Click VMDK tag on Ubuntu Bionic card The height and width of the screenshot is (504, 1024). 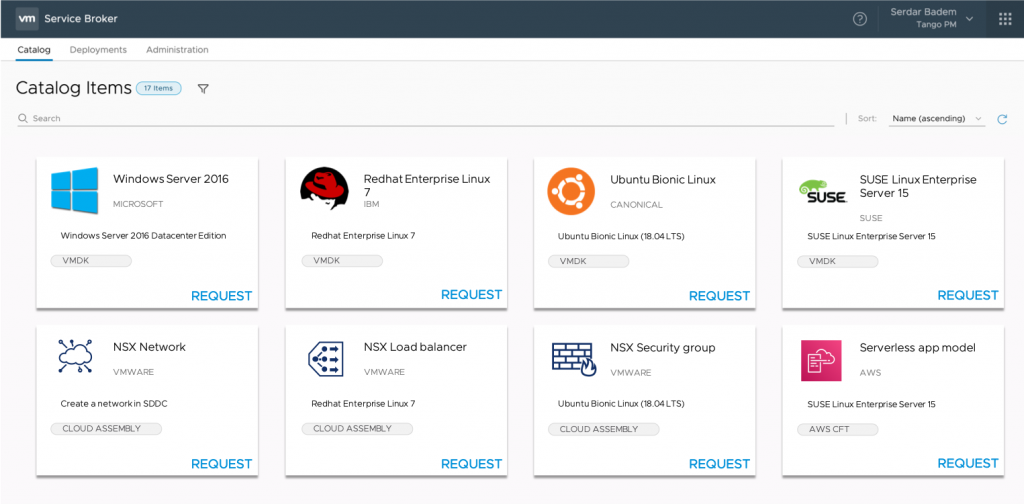(588, 261)
